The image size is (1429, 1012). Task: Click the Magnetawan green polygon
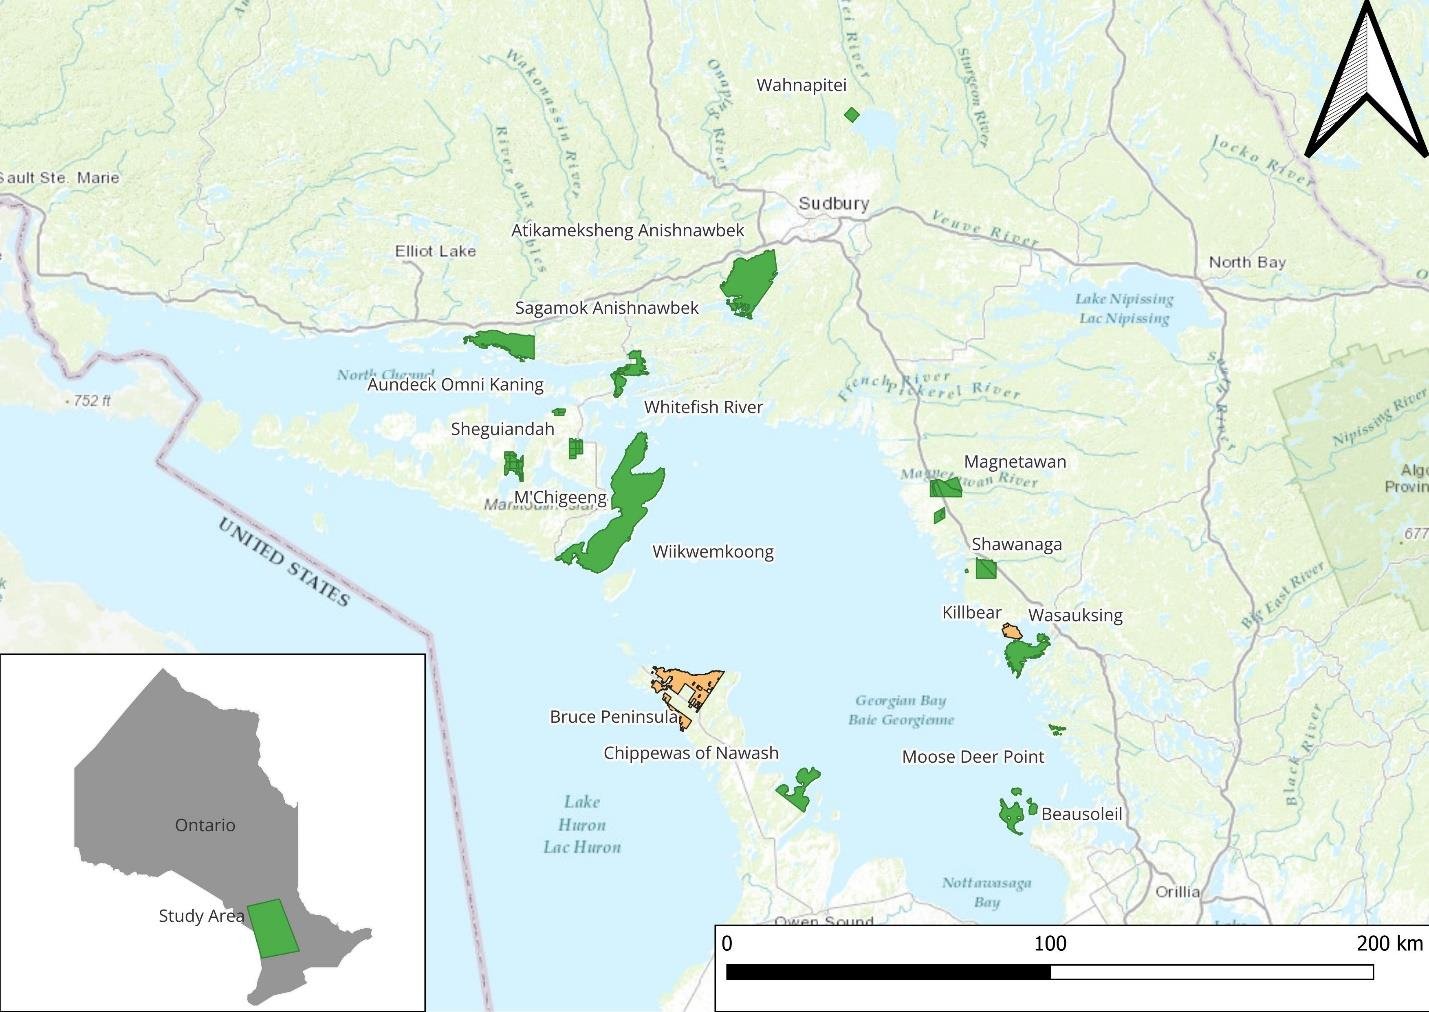tap(945, 488)
